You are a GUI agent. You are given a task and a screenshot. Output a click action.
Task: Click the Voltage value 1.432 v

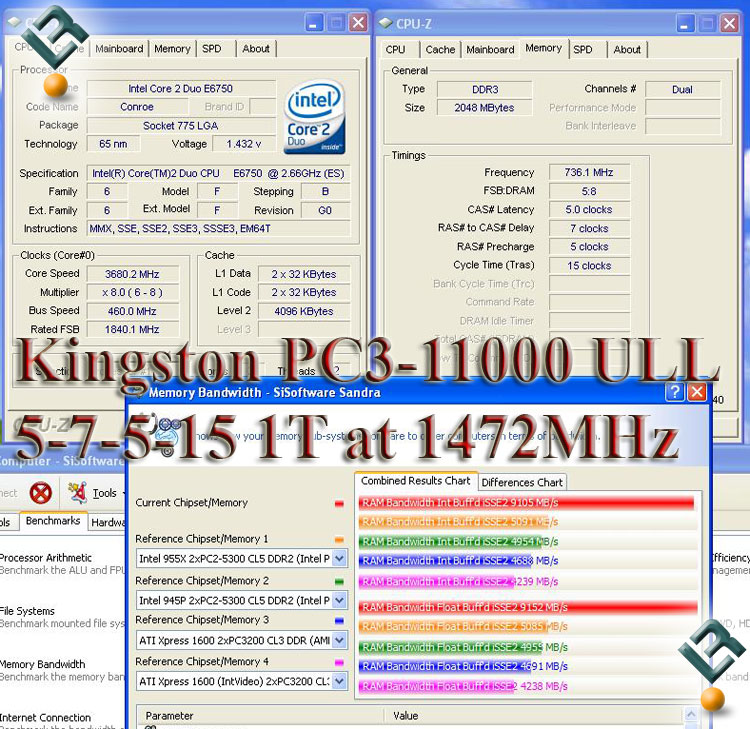coord(244,144)
